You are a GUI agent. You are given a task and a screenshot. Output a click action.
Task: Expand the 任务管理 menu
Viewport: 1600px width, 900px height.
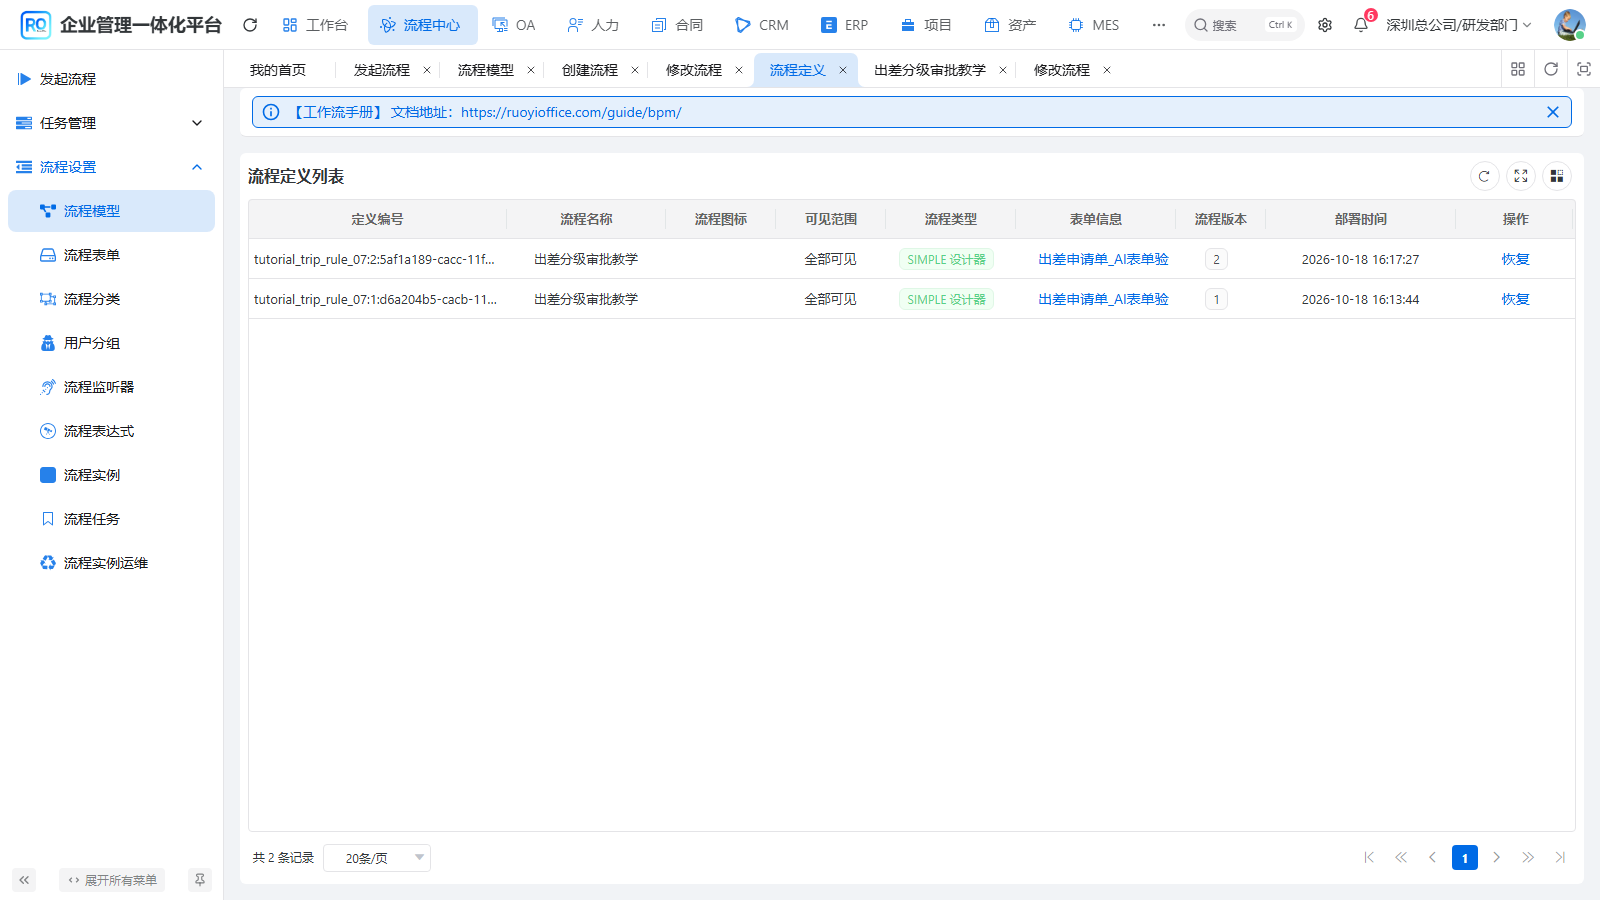(111, 123)
